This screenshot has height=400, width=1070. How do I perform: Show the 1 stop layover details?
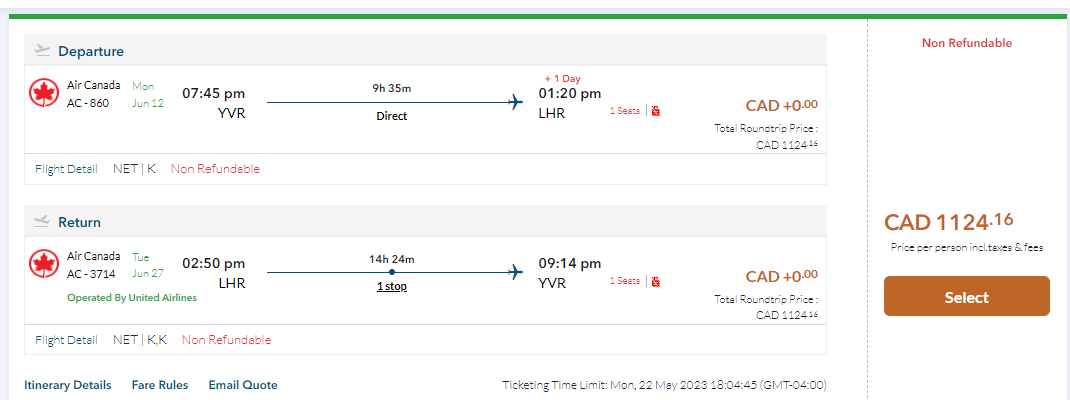point(392,287)
